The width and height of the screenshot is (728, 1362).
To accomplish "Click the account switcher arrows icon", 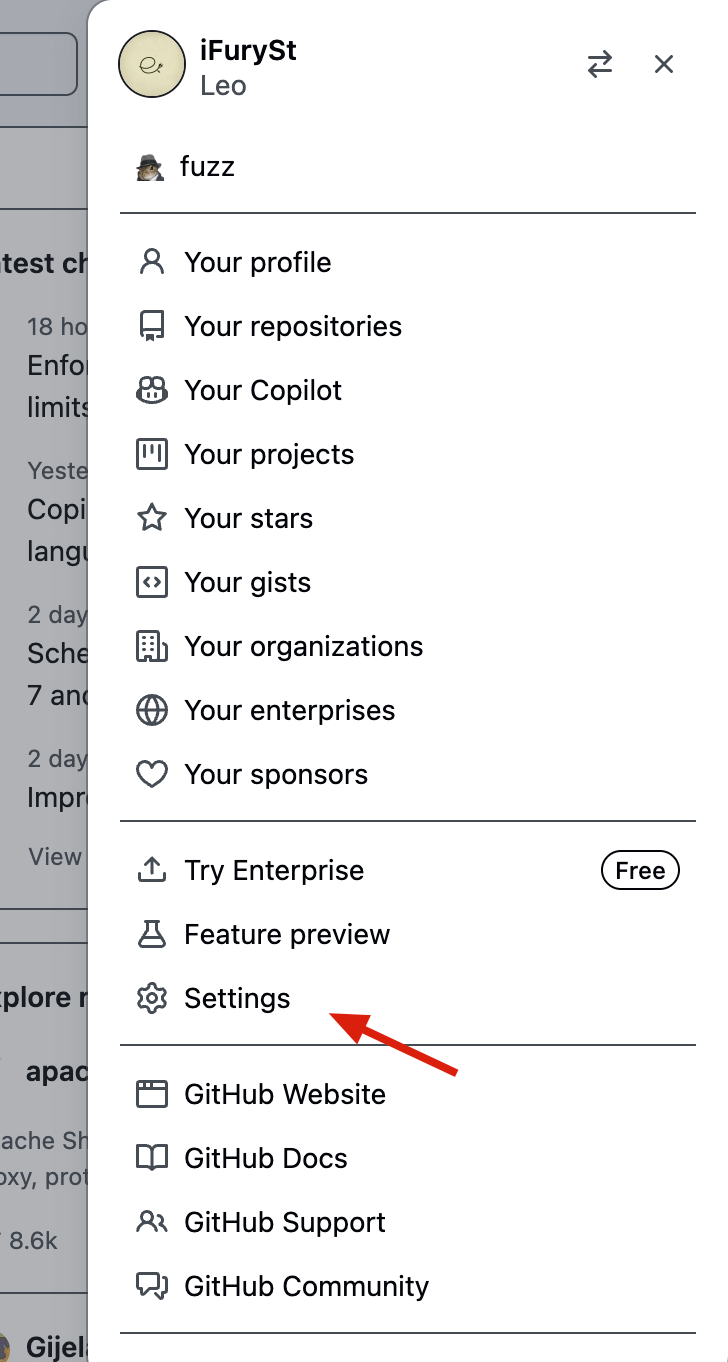I will tap(600, 65).
